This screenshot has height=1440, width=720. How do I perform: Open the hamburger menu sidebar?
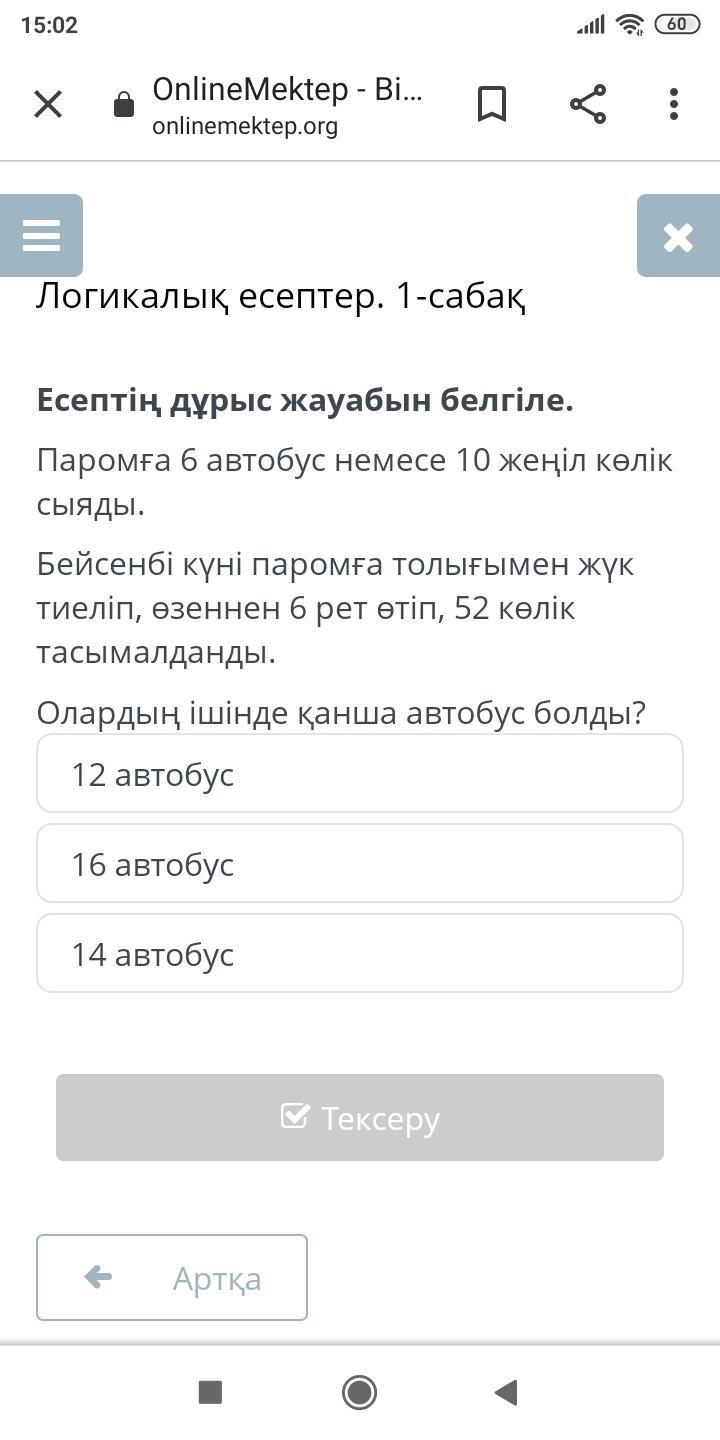point(41,236)
